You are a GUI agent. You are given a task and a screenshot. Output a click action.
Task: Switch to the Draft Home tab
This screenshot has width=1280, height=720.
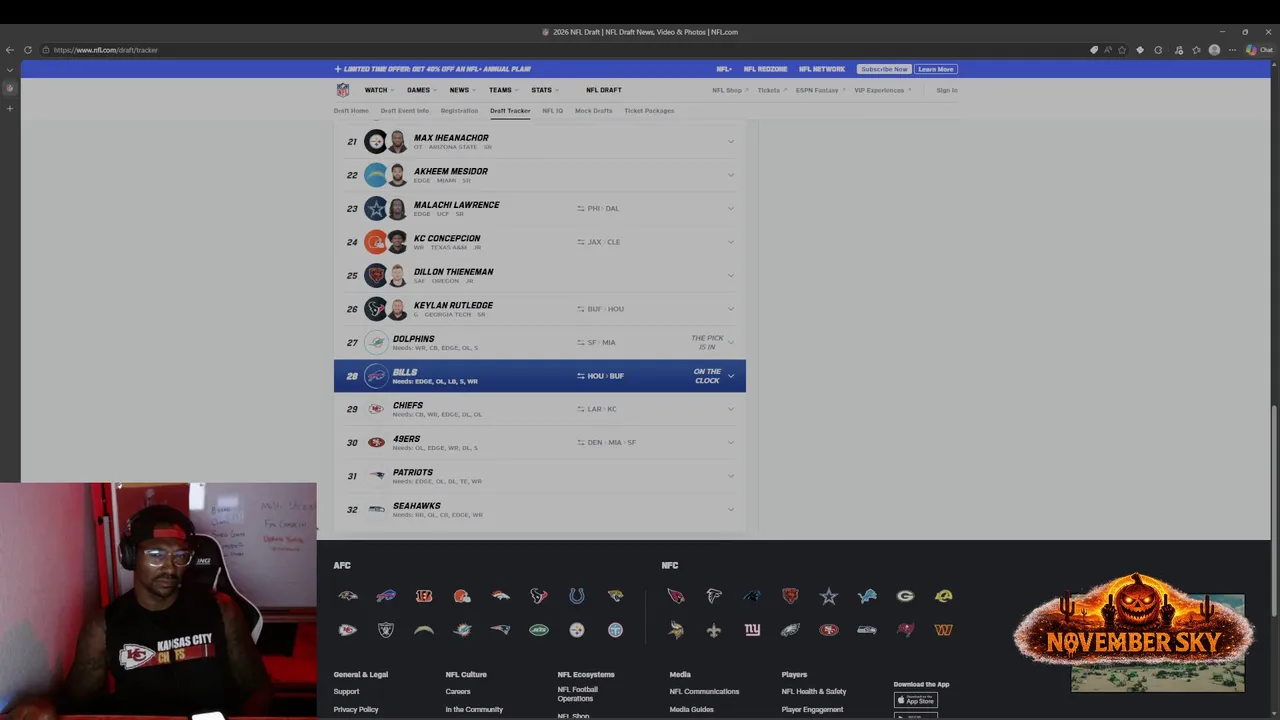351,110
